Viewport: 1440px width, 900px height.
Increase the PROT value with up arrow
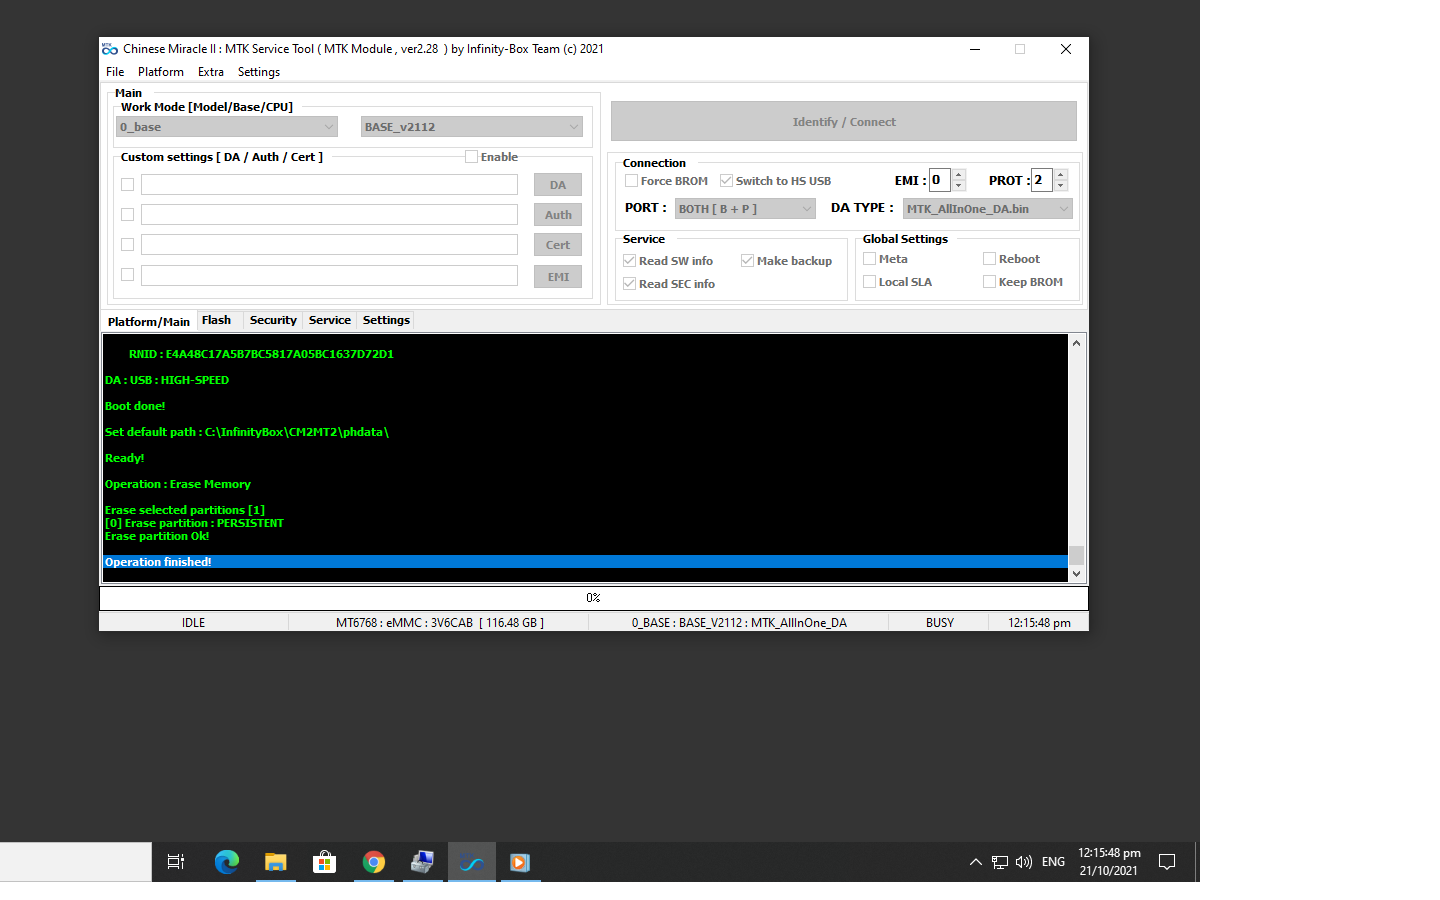1061,175
